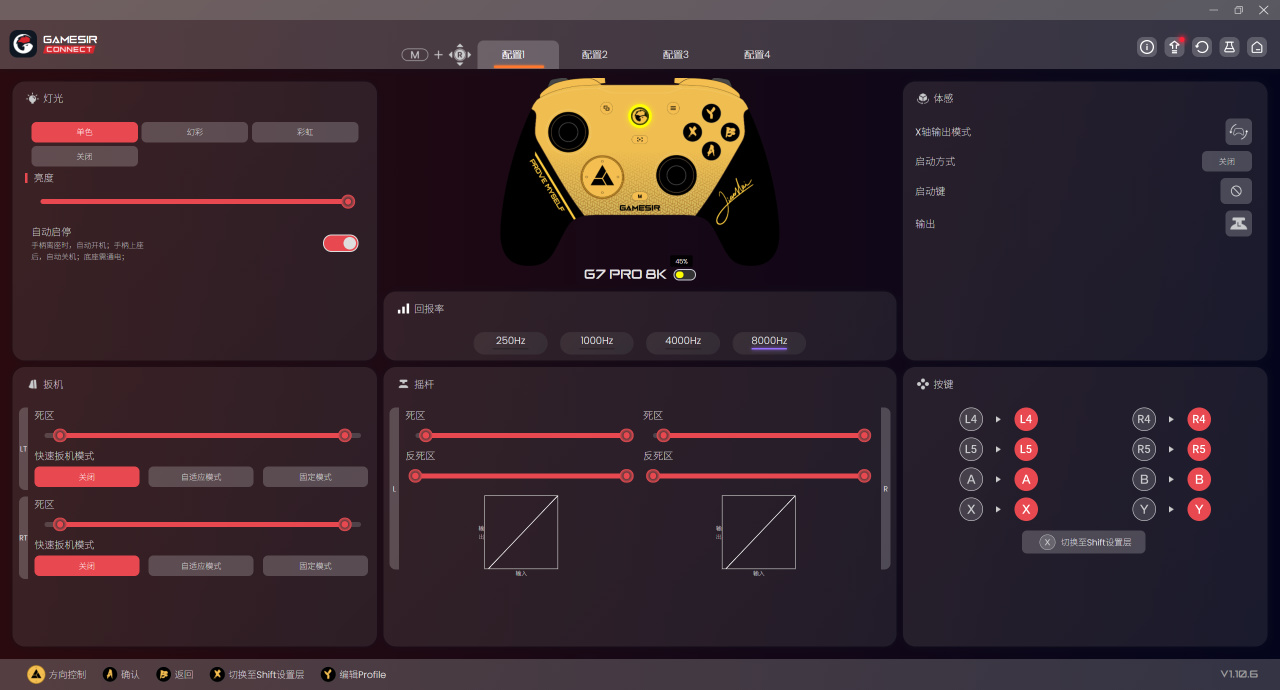Click the grey R5 source button

click(x=1144, y=450)
